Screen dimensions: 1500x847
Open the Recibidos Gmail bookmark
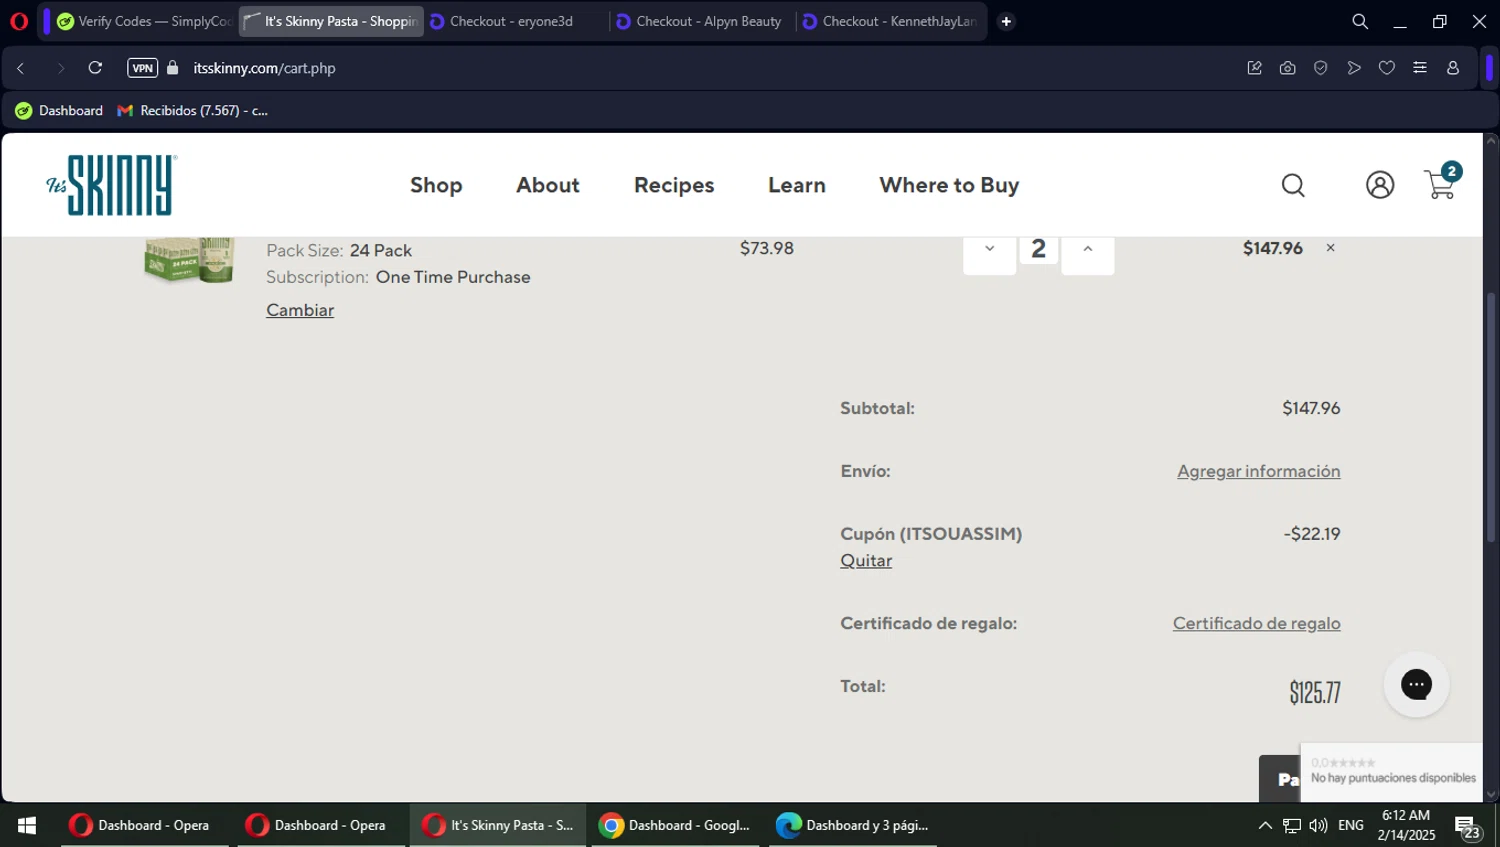point(192,110)
